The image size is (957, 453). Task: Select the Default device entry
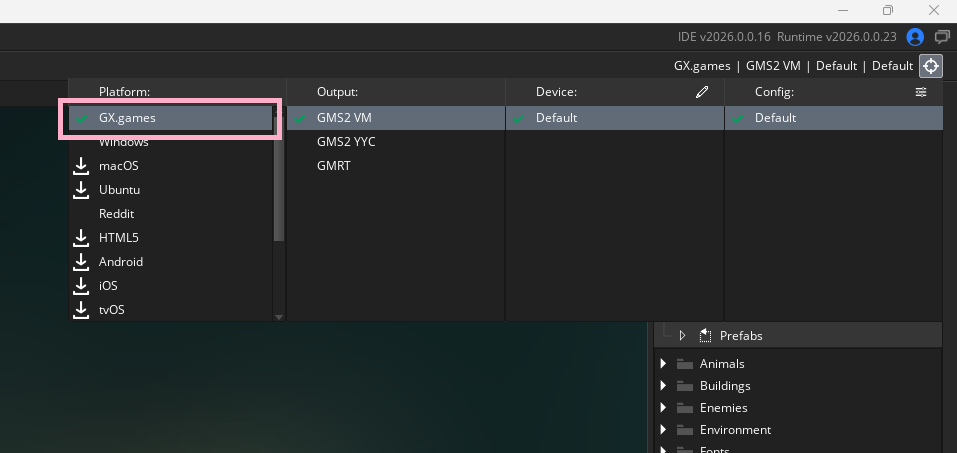615,118
